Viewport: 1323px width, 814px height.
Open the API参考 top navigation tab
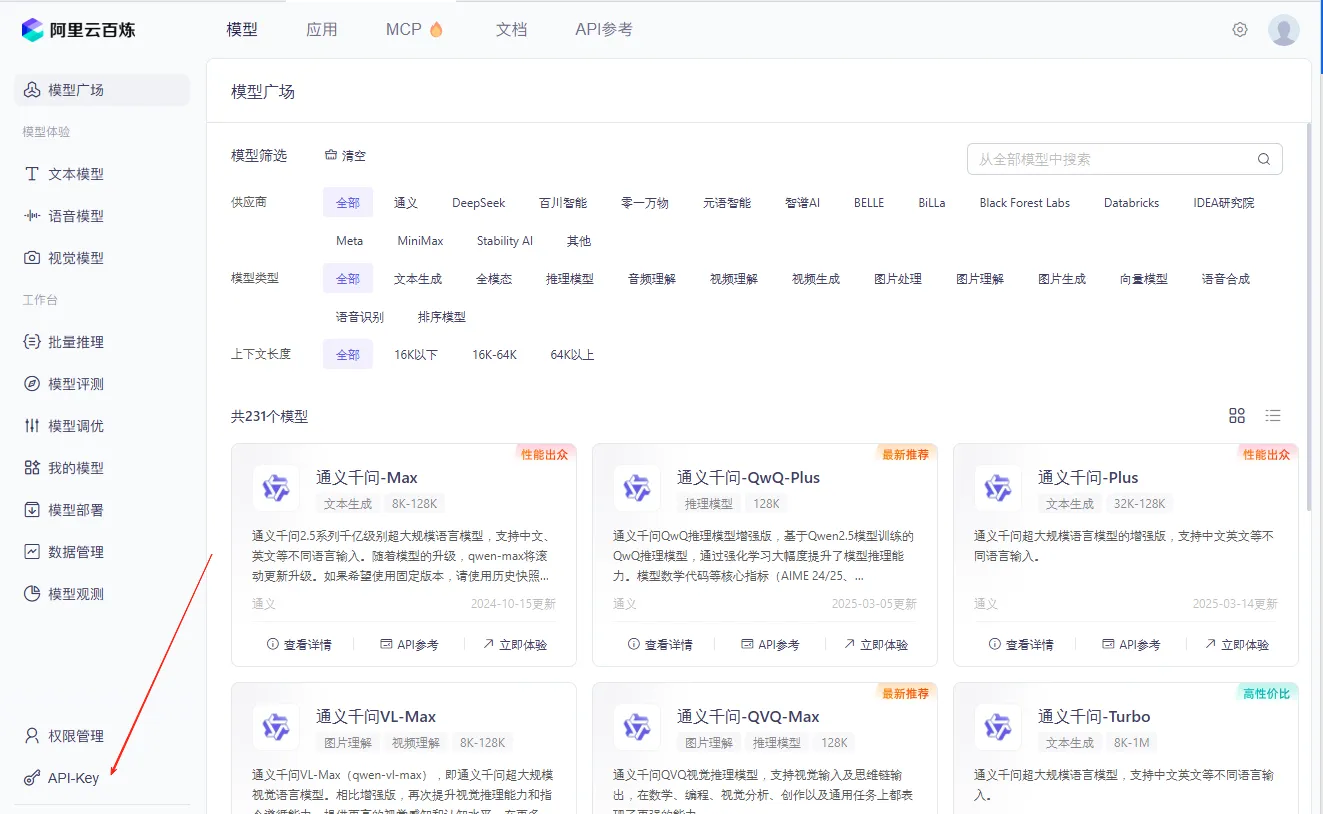[604, 30]
